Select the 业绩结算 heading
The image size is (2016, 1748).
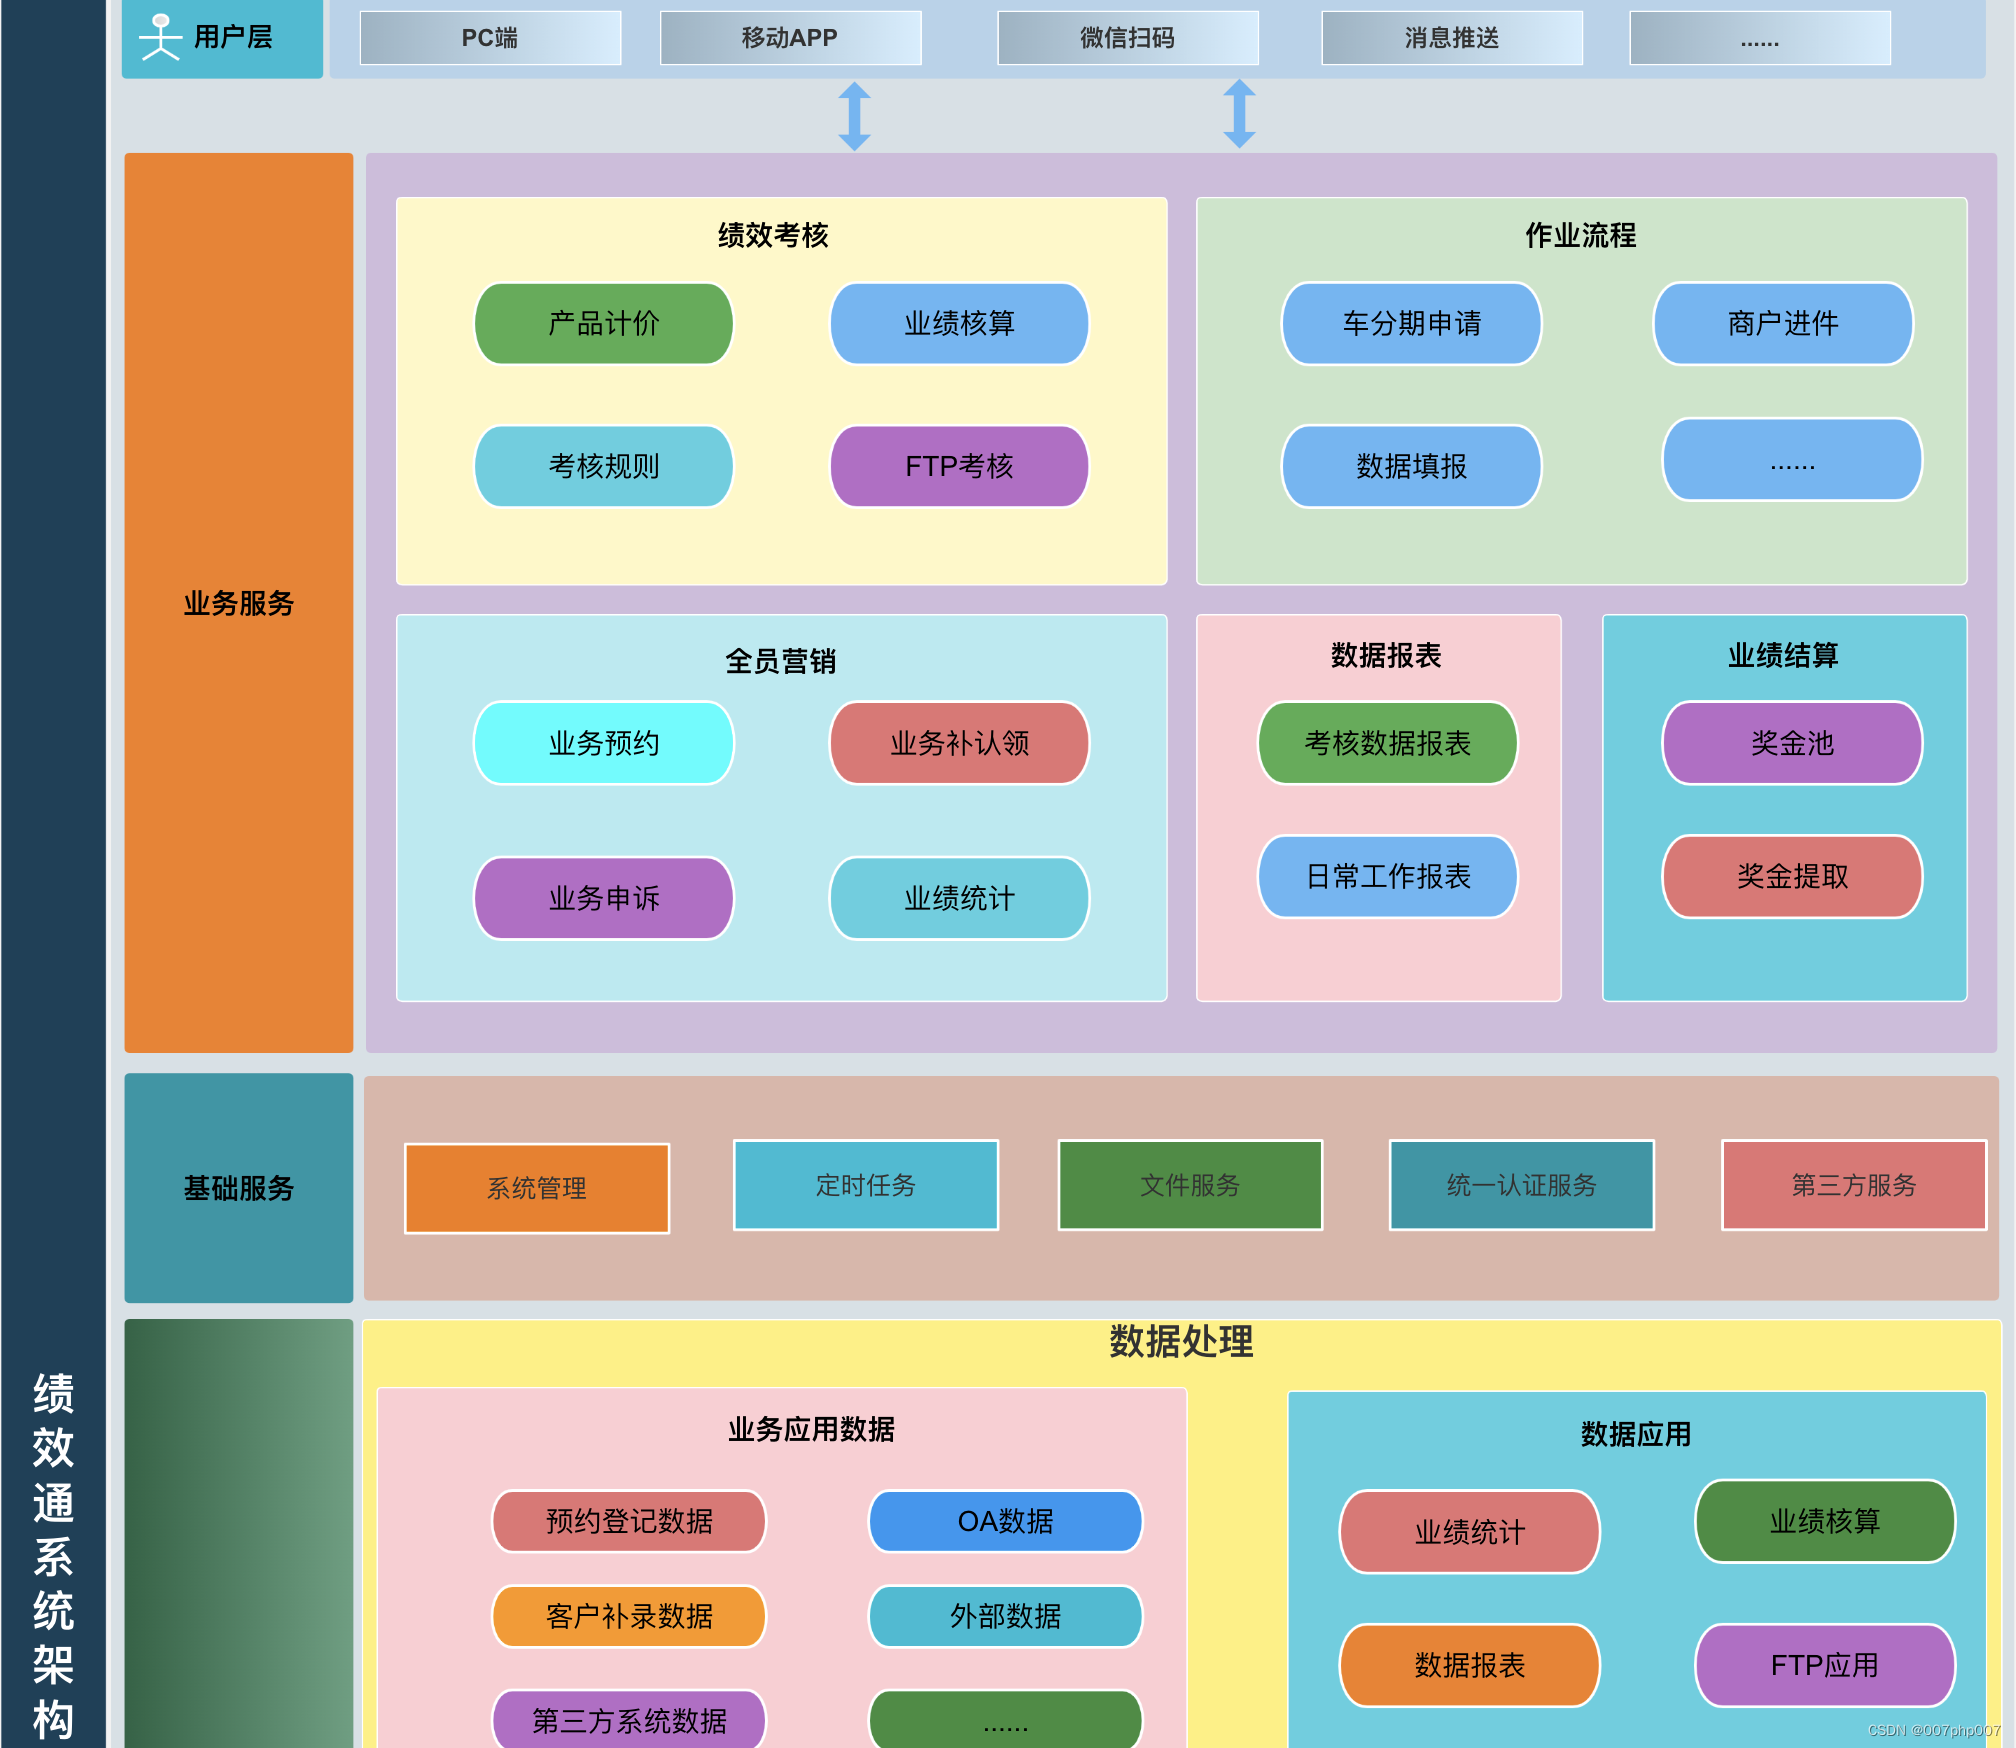click(x=1784, y=655)
